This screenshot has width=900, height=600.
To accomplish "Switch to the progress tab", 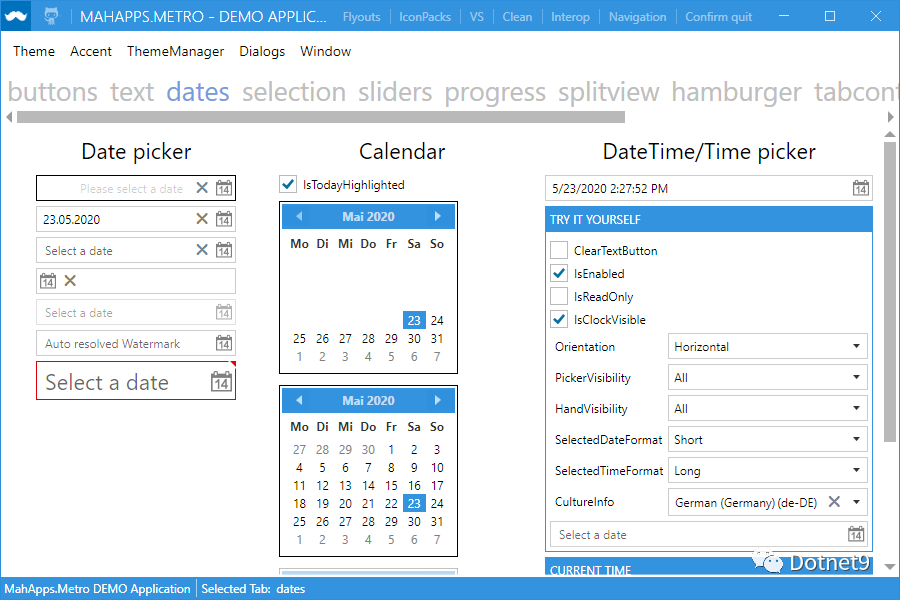I will coord(495,92).
